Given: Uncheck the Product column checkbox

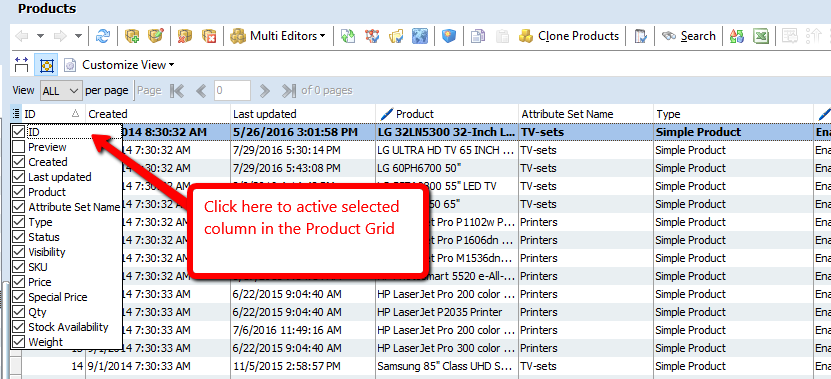Looking at the screenshot, I should [19, 192].
